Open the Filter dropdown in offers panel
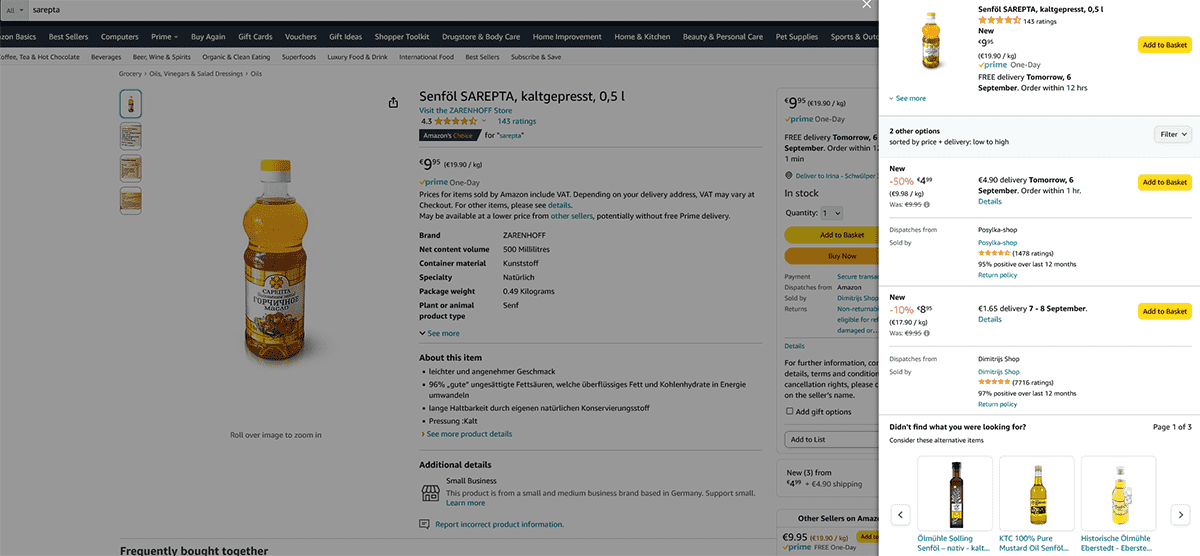This screenshot has height=556, width=1200. click(x=1172, y=134)
